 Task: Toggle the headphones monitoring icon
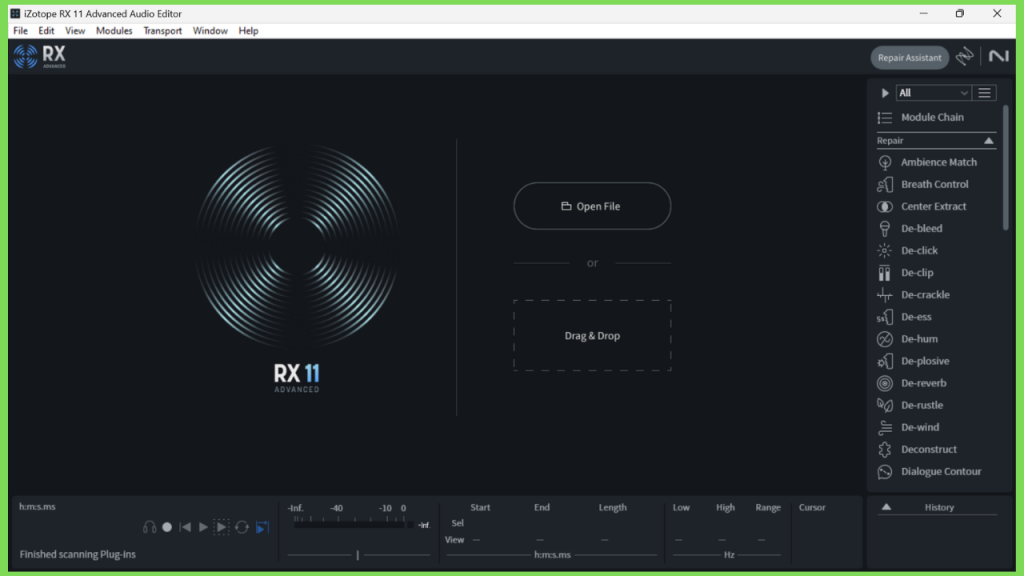[x=150, y=527]
